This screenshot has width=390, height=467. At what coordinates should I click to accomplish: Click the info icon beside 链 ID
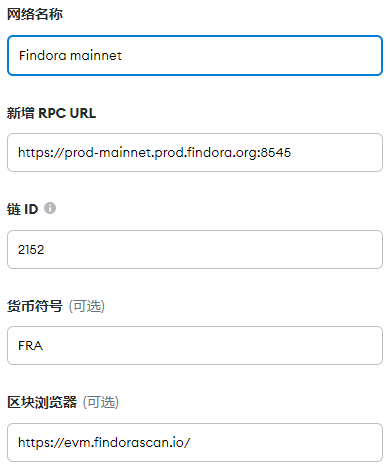click(50, 208)
